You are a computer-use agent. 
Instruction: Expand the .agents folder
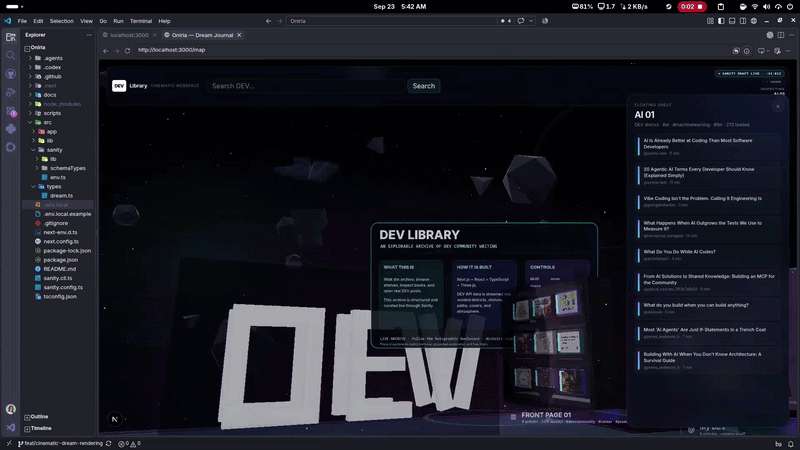pos(58,58)
